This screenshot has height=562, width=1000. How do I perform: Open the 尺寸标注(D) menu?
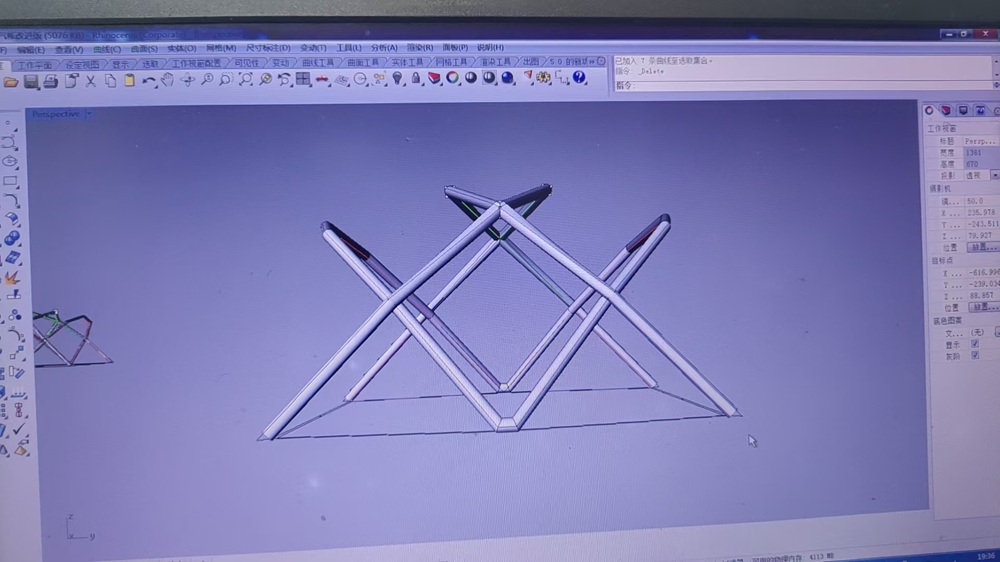click(268, 48)
